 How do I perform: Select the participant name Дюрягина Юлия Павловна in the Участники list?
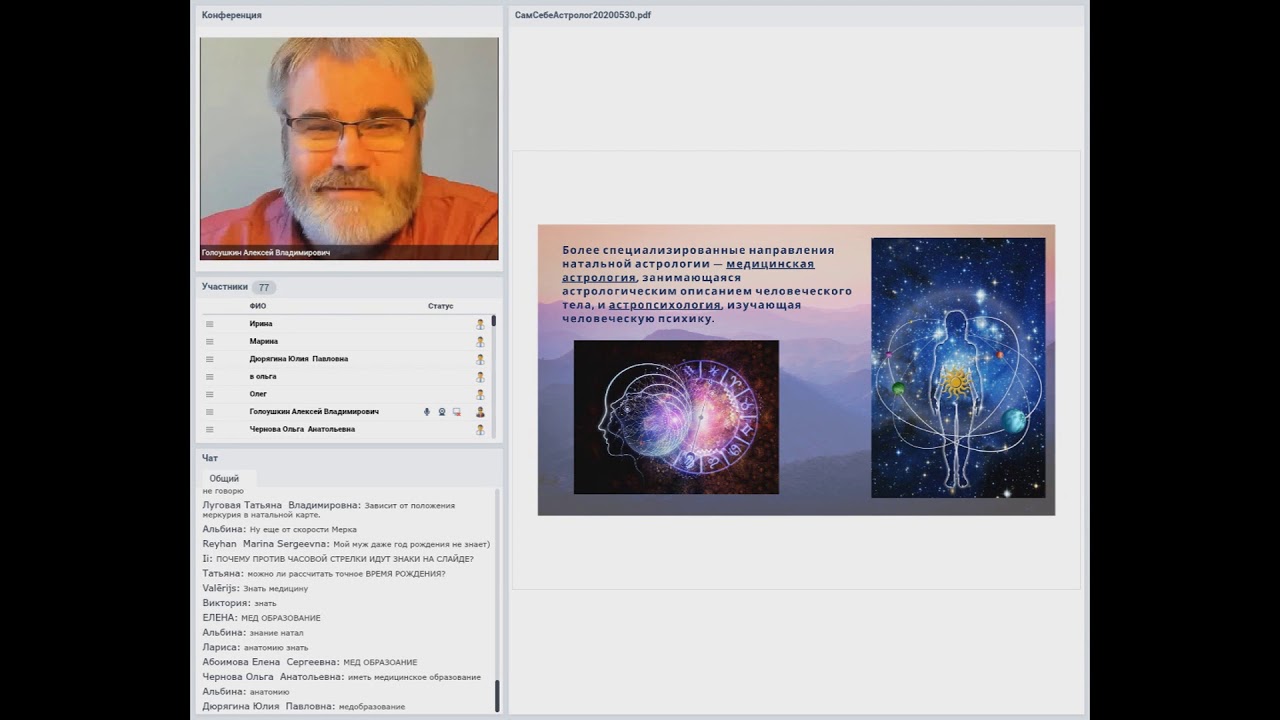(x=299, y=359)
